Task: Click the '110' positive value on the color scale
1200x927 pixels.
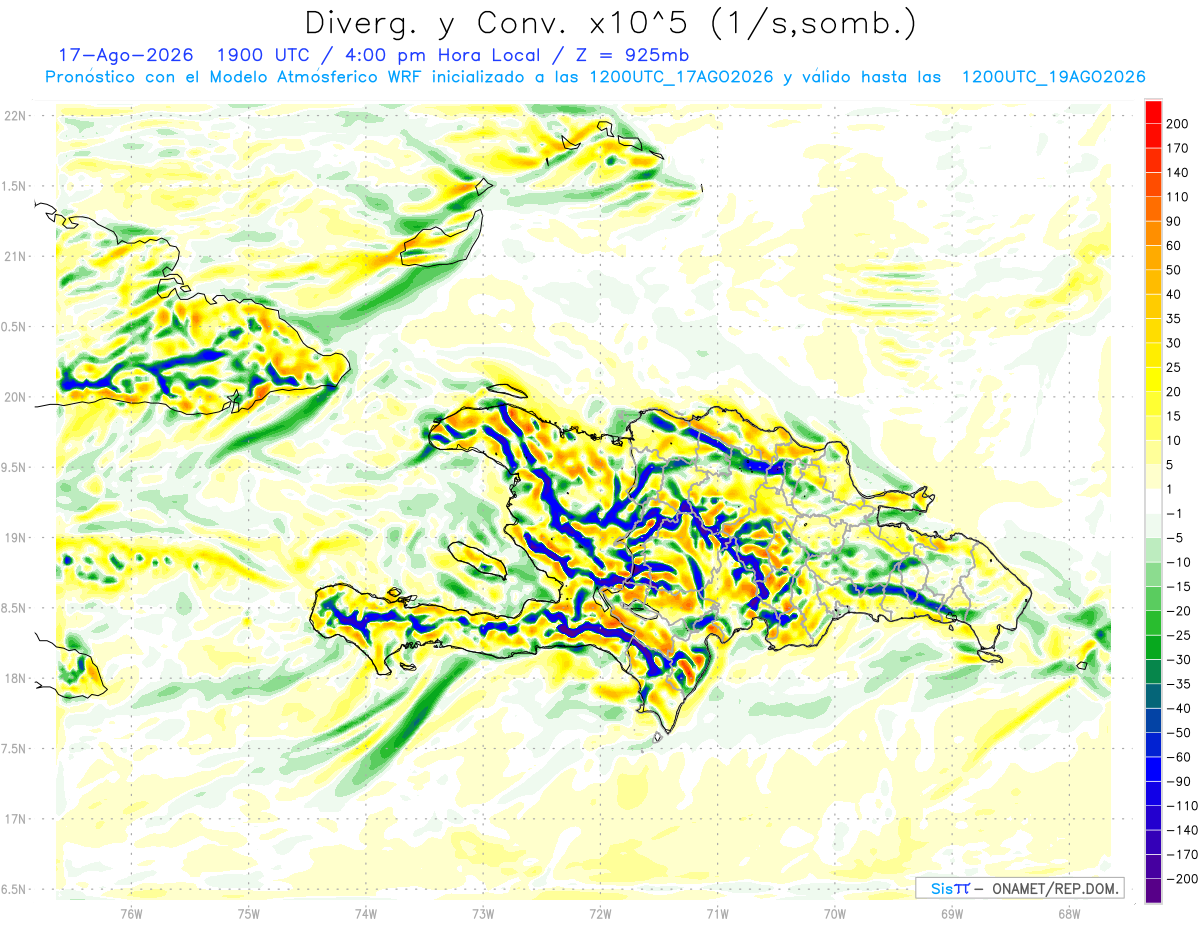Action: coord(1178,197)
